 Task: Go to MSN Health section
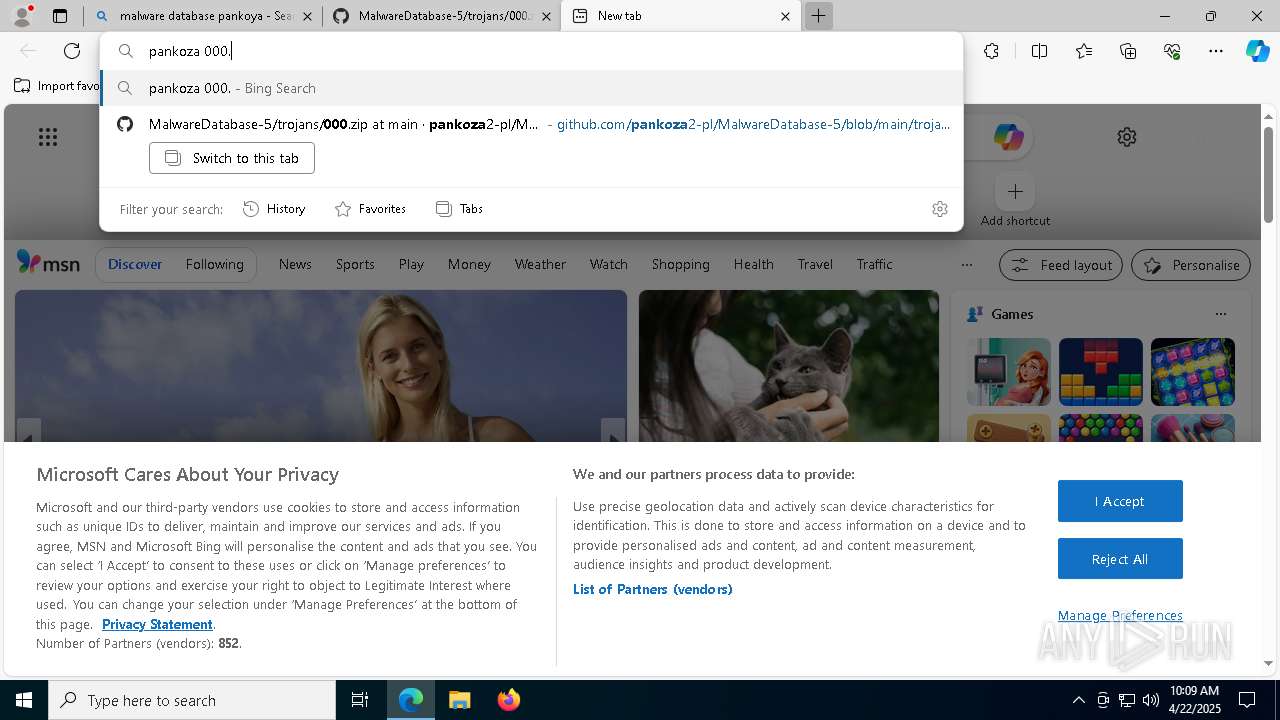(x=753, y=264)
